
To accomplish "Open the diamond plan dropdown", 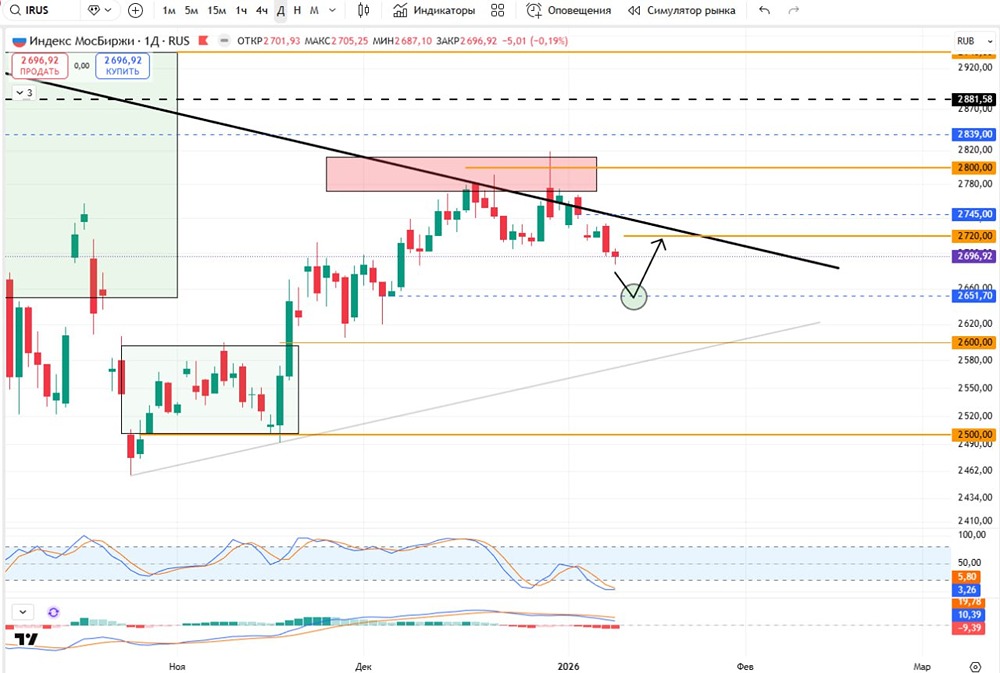I will [99, 10].
